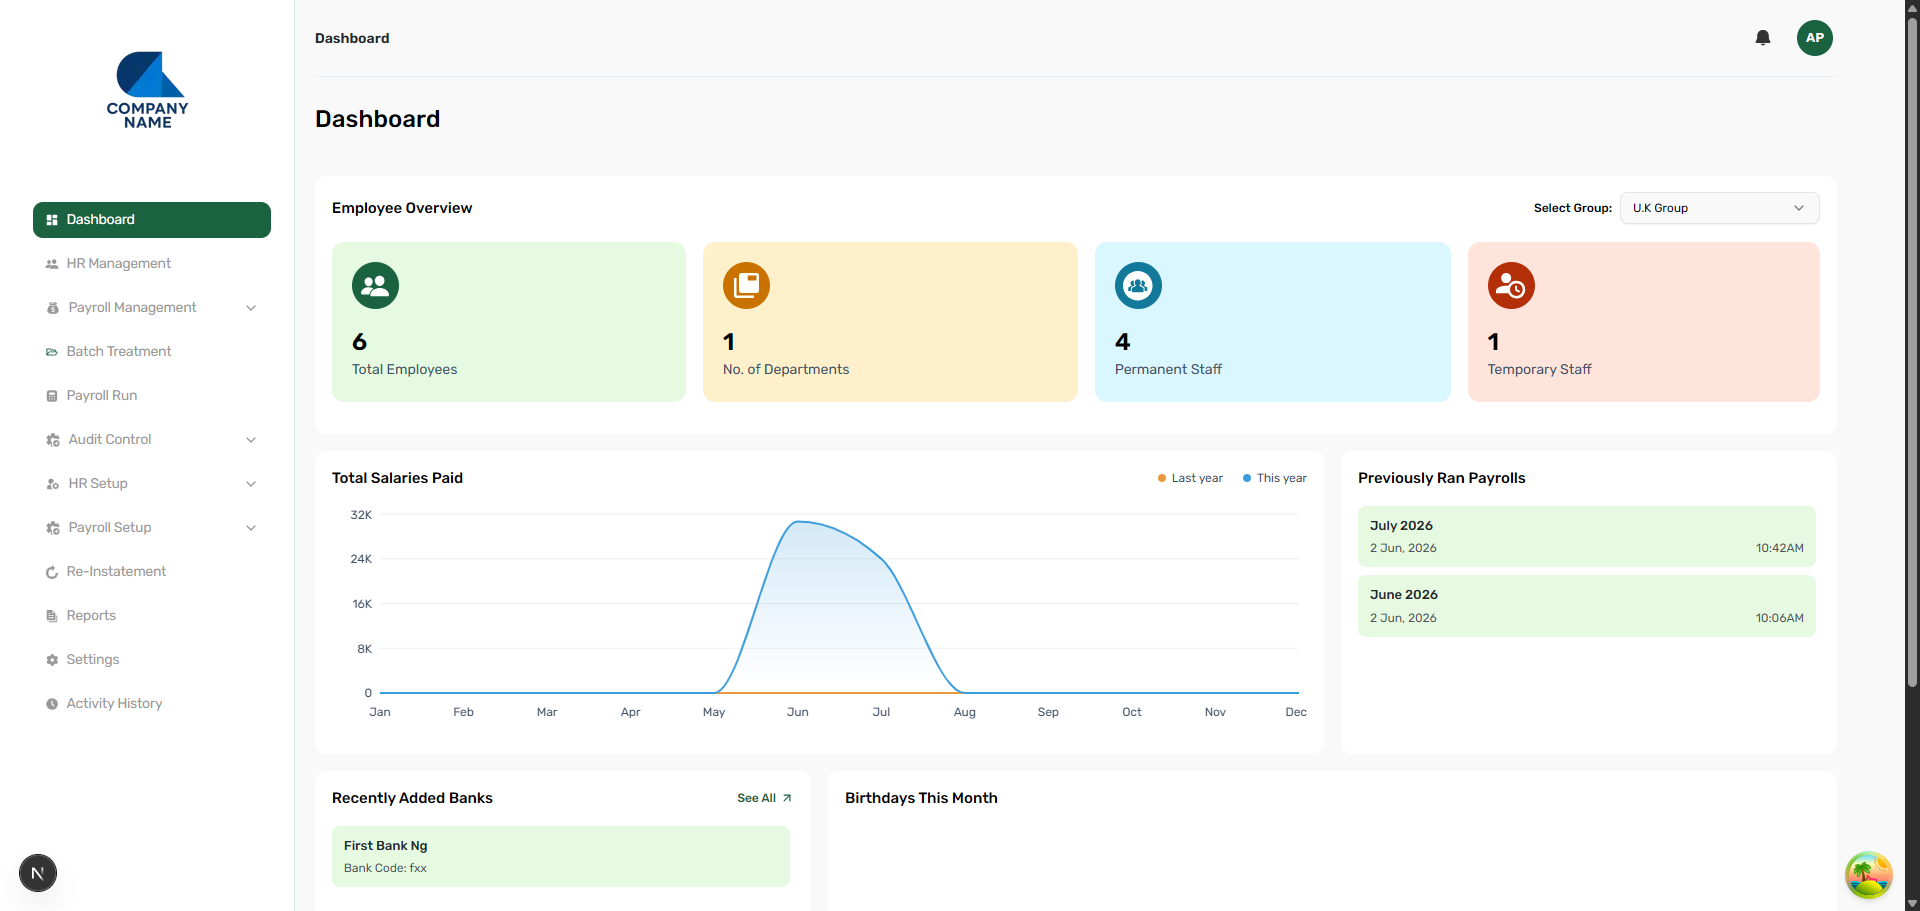Click the beach palm tree floating icon
This screenshot has width=1920, height=911.
pos(1868,875)
